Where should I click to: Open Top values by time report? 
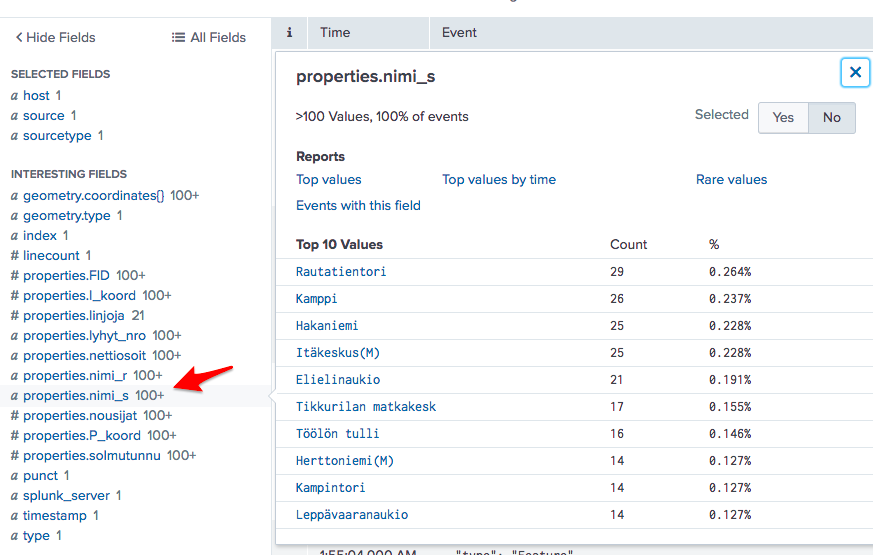click(499, 179)
